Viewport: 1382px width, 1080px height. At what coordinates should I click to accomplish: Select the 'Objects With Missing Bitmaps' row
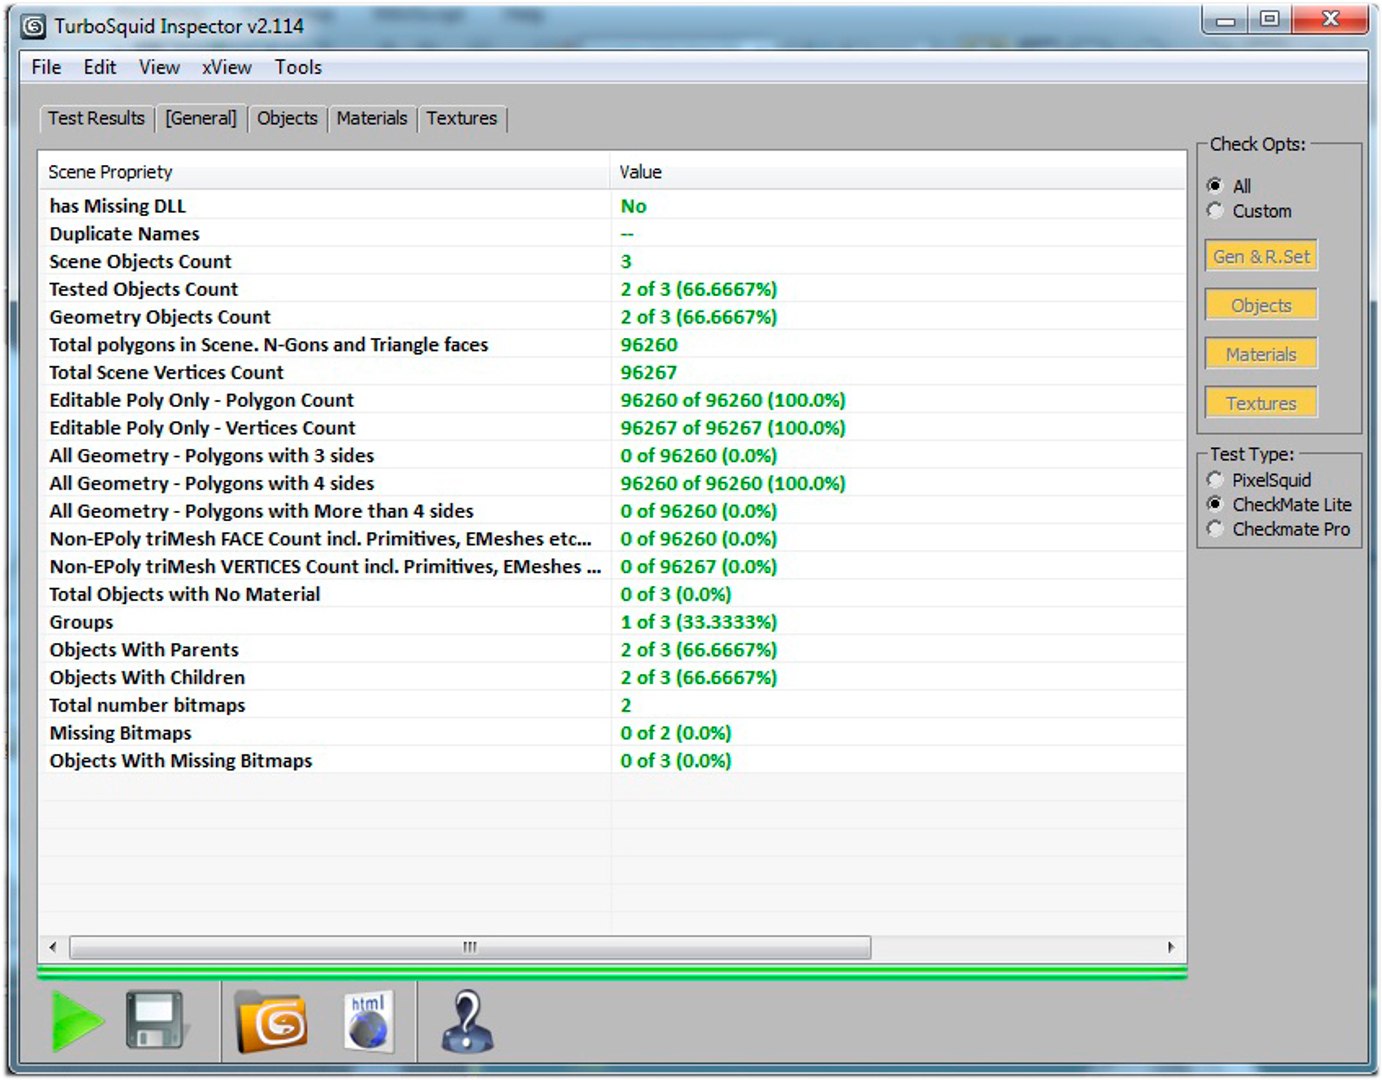(x=612, y=761)
